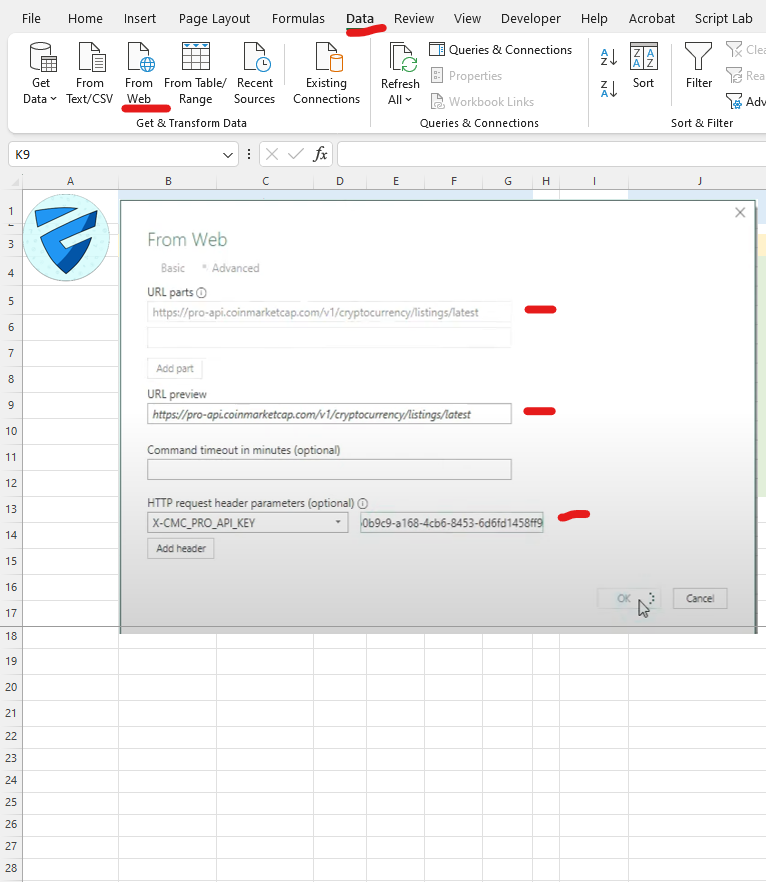The height and width of the screenshot is (882, 766).
Task: Click the Command timeout input field
Action: click(x=329, y=469)
